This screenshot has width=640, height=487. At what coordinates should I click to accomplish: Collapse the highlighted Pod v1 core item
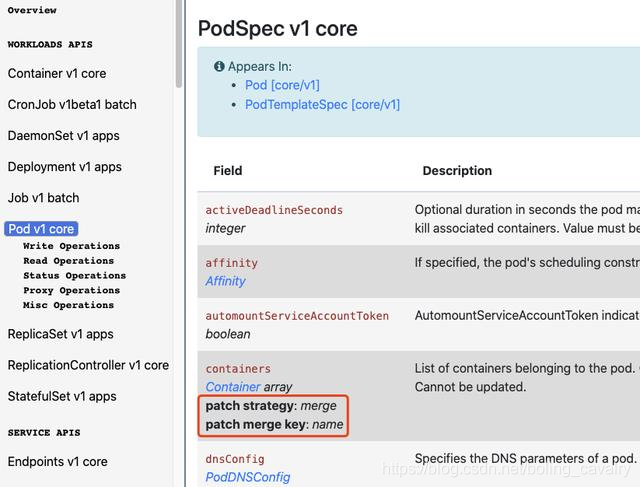click(x=41, y=229)
